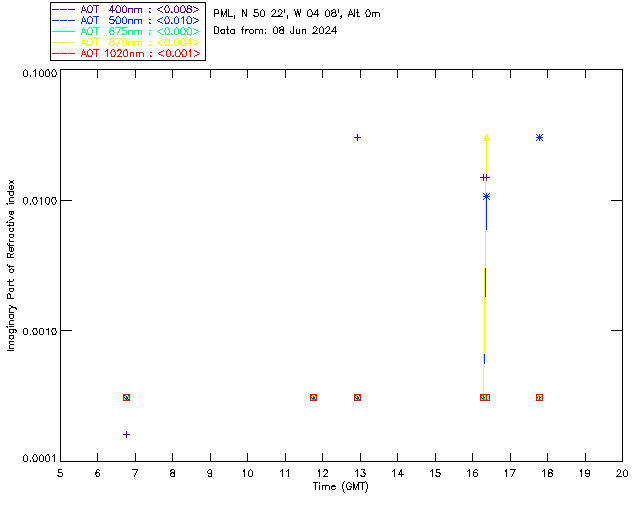Click the 0.1000 y-axis label
This screenshot has height=512, width=640.
39,73
